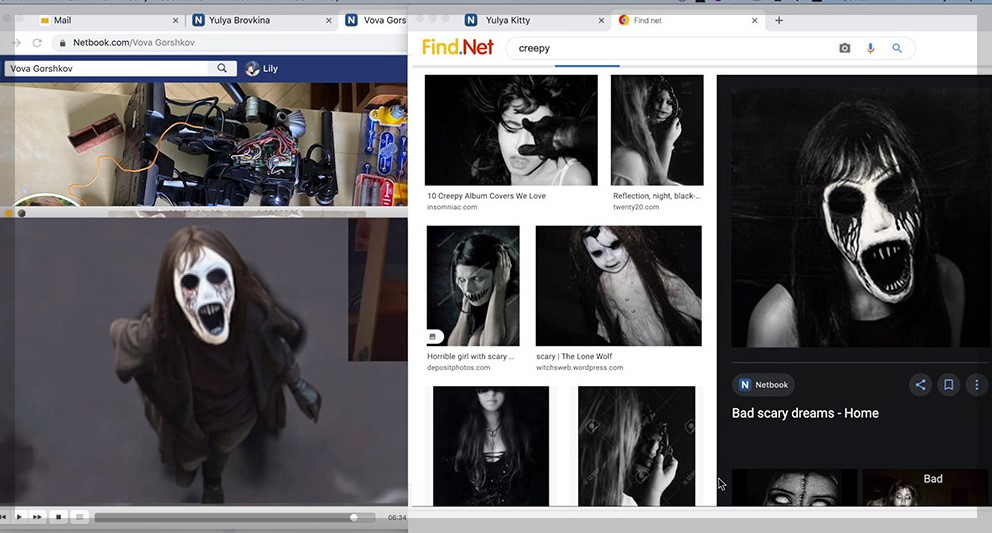Open 10 Creepy Album Covers thumbnail
The height and width of the screenshot is (533, 992).
[x=511, y=130]
